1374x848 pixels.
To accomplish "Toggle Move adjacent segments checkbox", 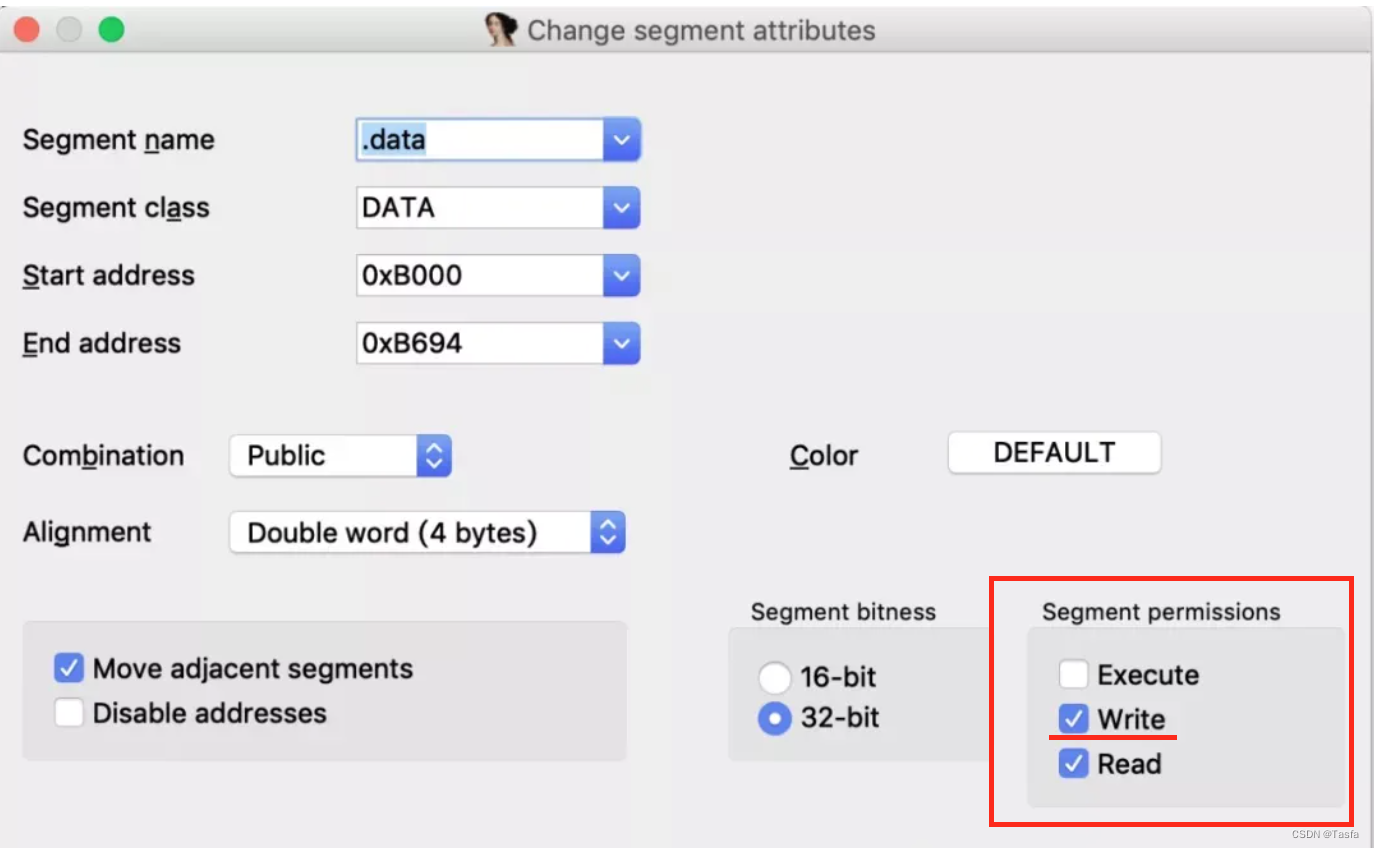I will point(69,668).
